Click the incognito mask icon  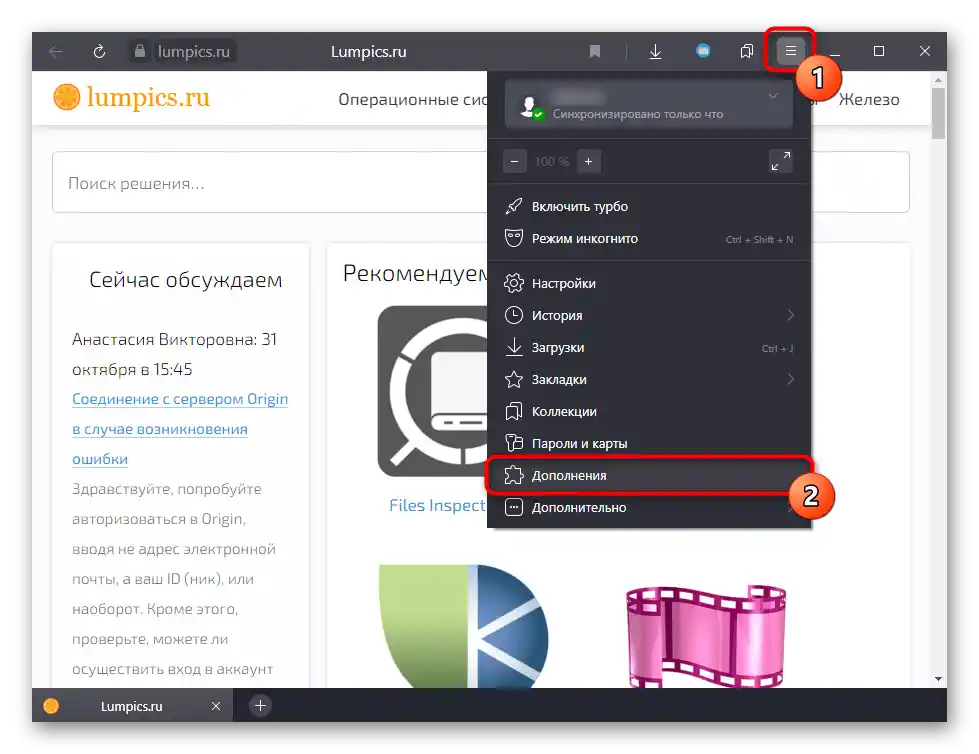[514, 238]
